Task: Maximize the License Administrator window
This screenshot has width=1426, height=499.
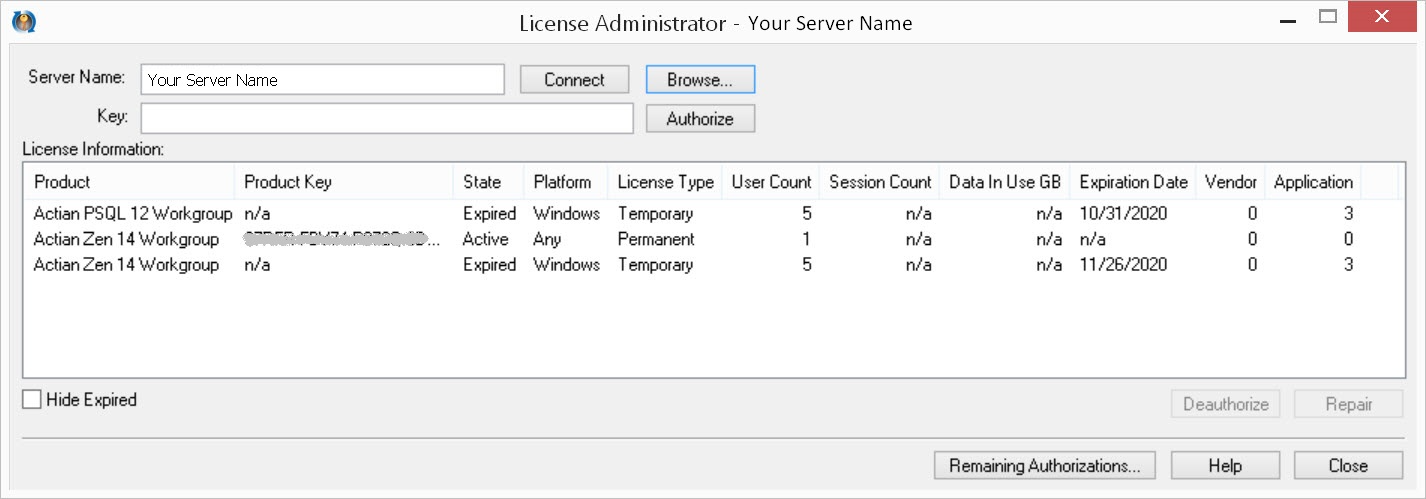Action: point(1328,17)
